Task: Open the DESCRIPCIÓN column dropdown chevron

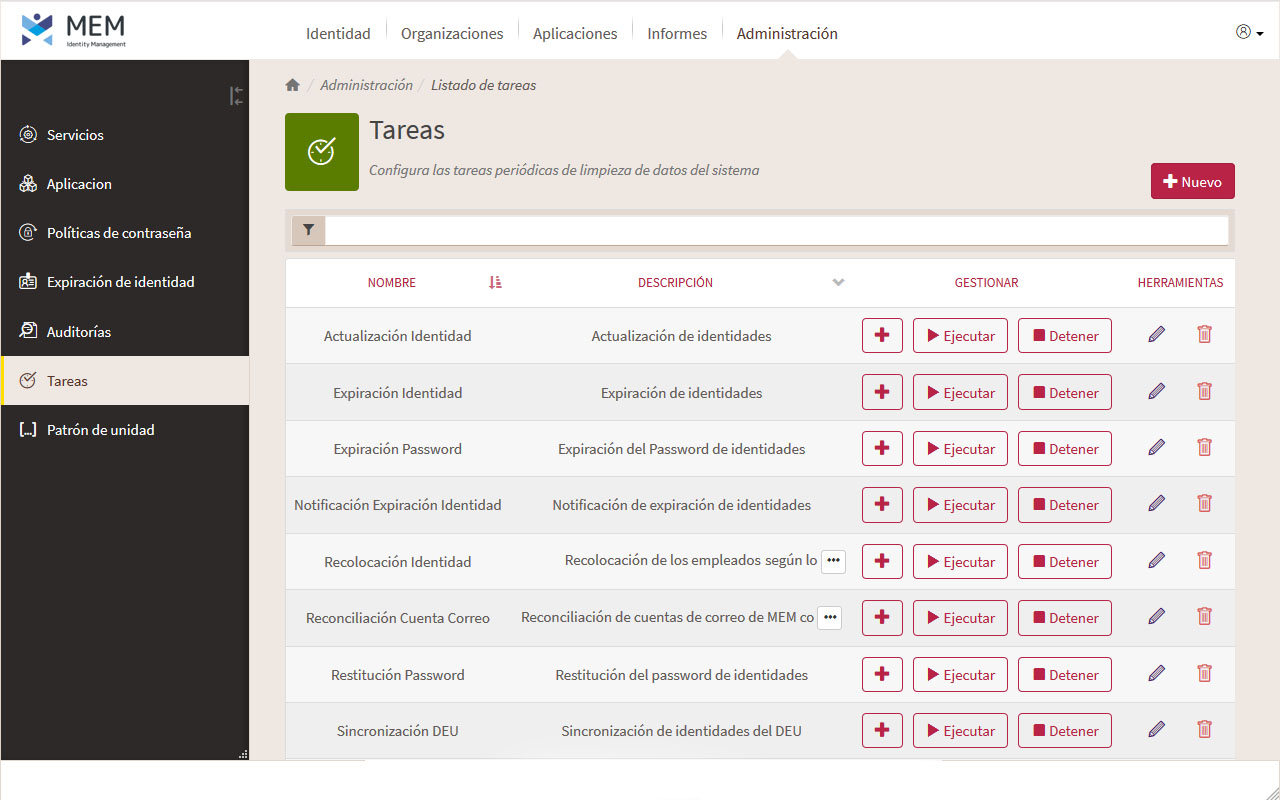Action: [838, 283]
